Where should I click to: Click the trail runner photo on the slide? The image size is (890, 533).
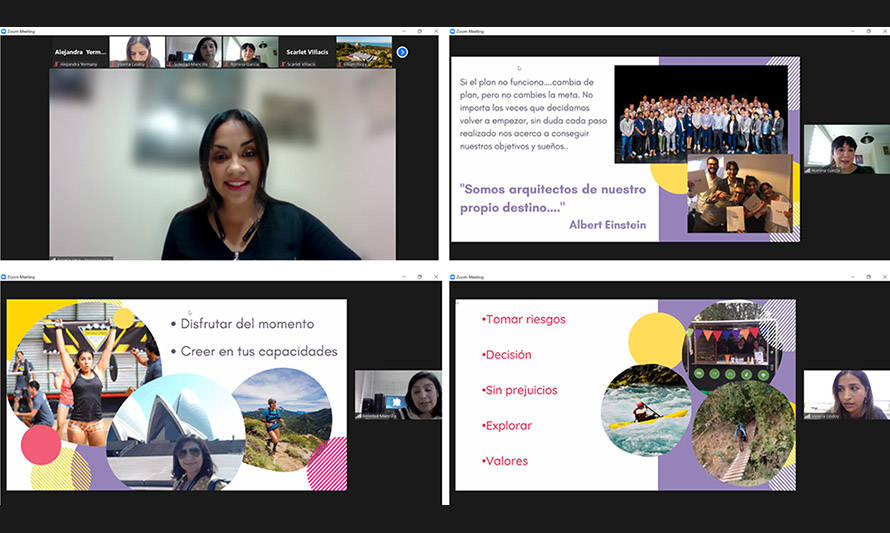[x=282, y=420]
